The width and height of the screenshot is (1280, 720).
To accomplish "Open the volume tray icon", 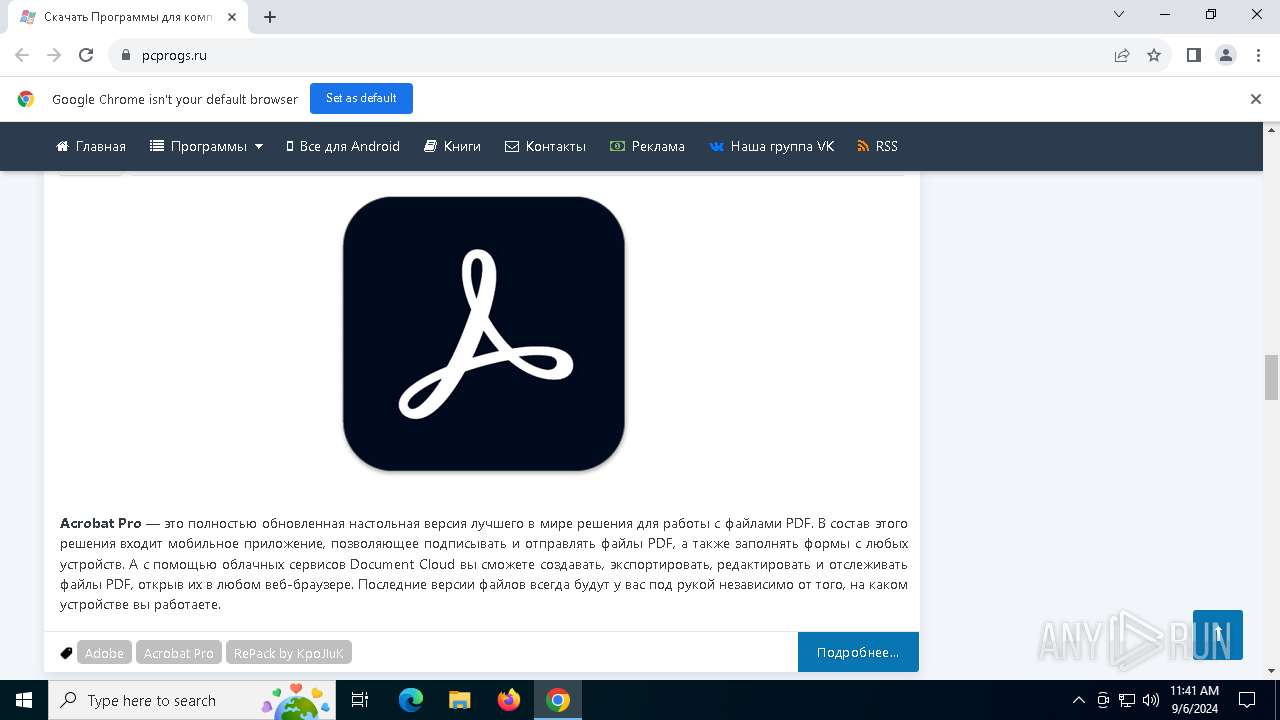I will 1151,700.
